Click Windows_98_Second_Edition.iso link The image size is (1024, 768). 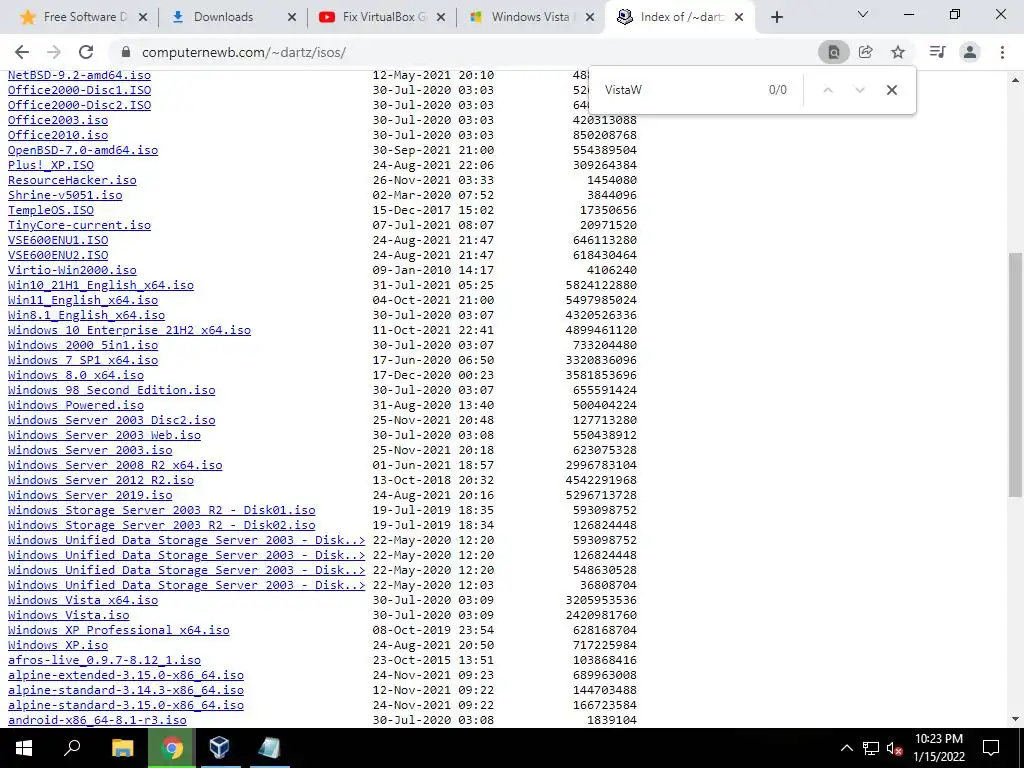112,391
